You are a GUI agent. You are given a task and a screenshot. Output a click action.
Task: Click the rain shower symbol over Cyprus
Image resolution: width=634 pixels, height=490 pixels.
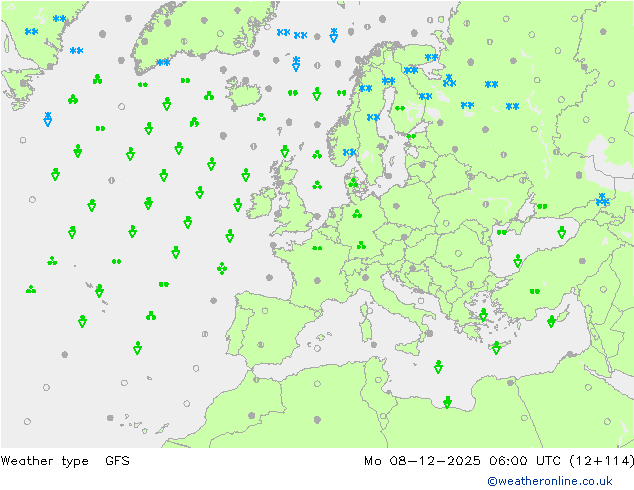coord(551,321)
